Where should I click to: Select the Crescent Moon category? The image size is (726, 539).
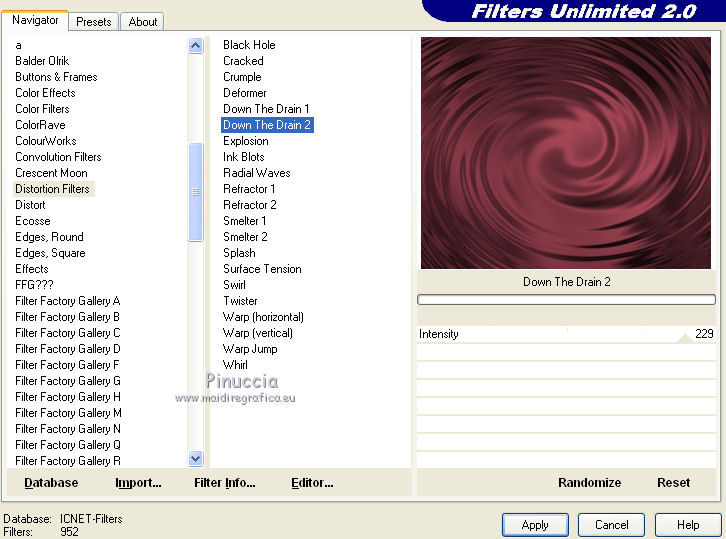click(51, 173)
